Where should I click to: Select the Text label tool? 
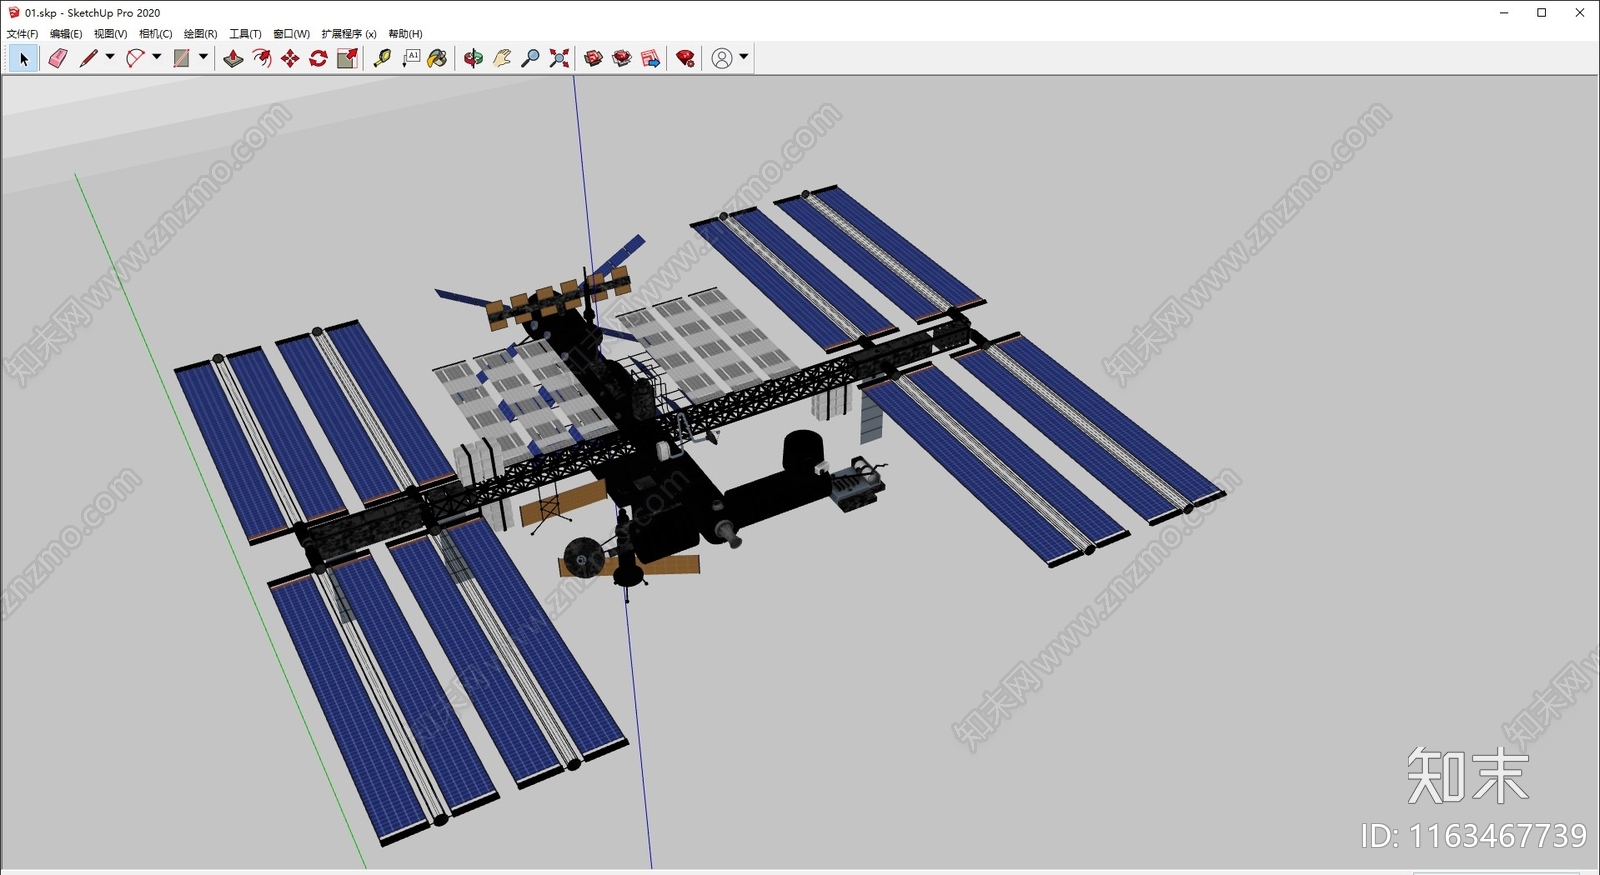click(x=410, y=59)
